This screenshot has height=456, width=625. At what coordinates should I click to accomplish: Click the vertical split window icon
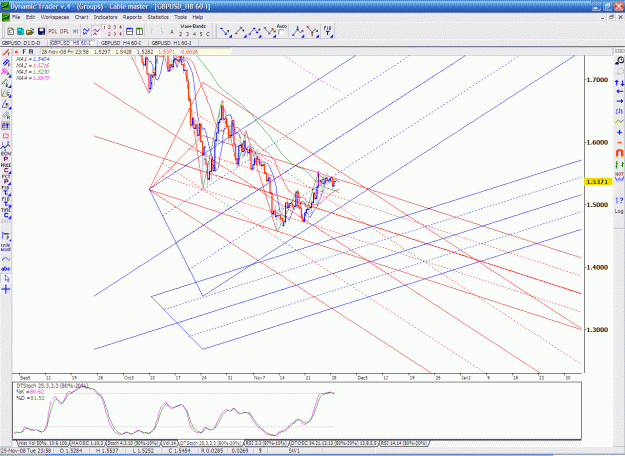140,31
